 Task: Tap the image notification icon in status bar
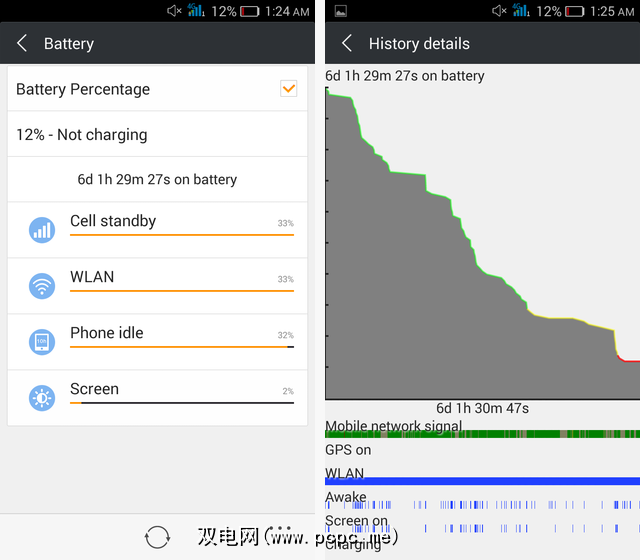340,11
